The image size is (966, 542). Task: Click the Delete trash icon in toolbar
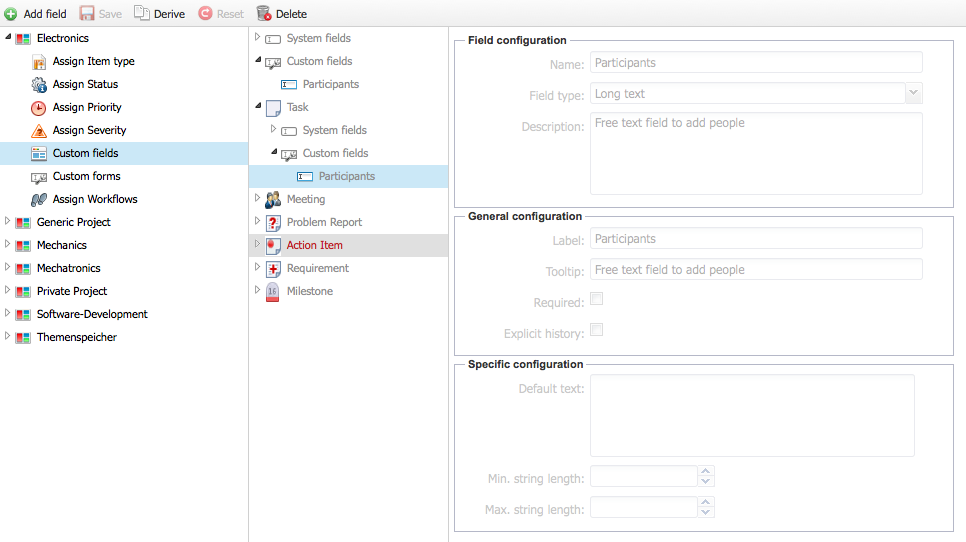264,14
